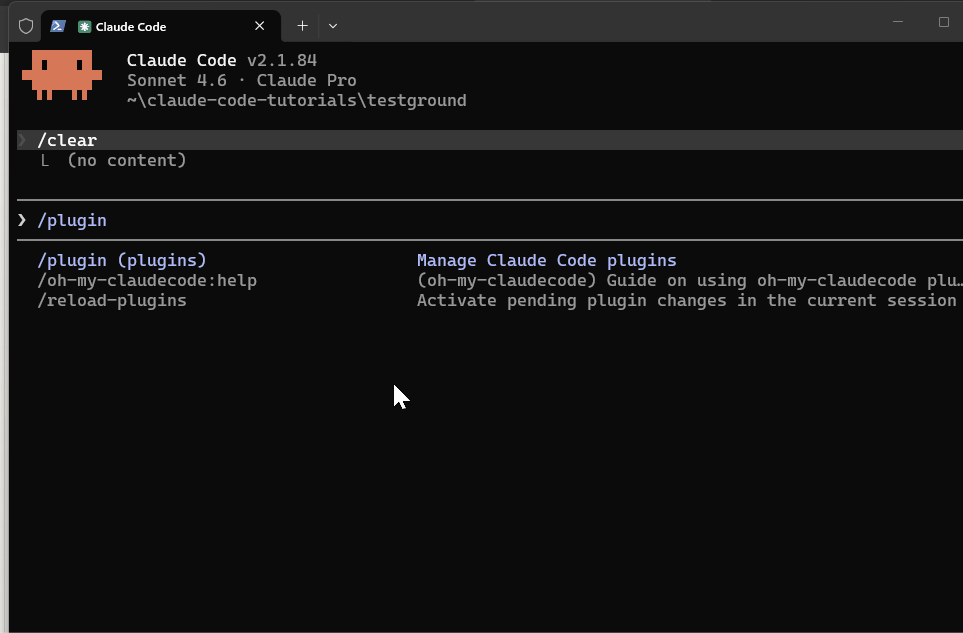The width and height of the screenshot is (963, 633).
Task: Click the green Claude Code tab icon
Action: (x=85, y=27)
